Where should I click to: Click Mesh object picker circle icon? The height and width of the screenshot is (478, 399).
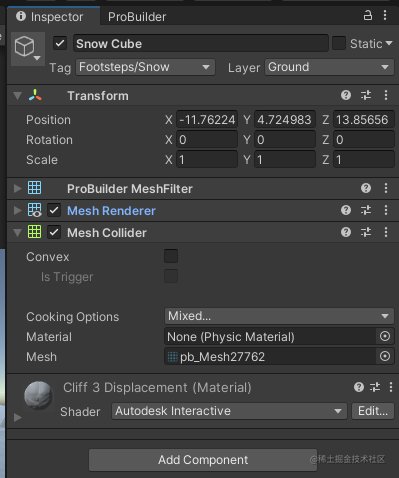[x=385, y=356]
